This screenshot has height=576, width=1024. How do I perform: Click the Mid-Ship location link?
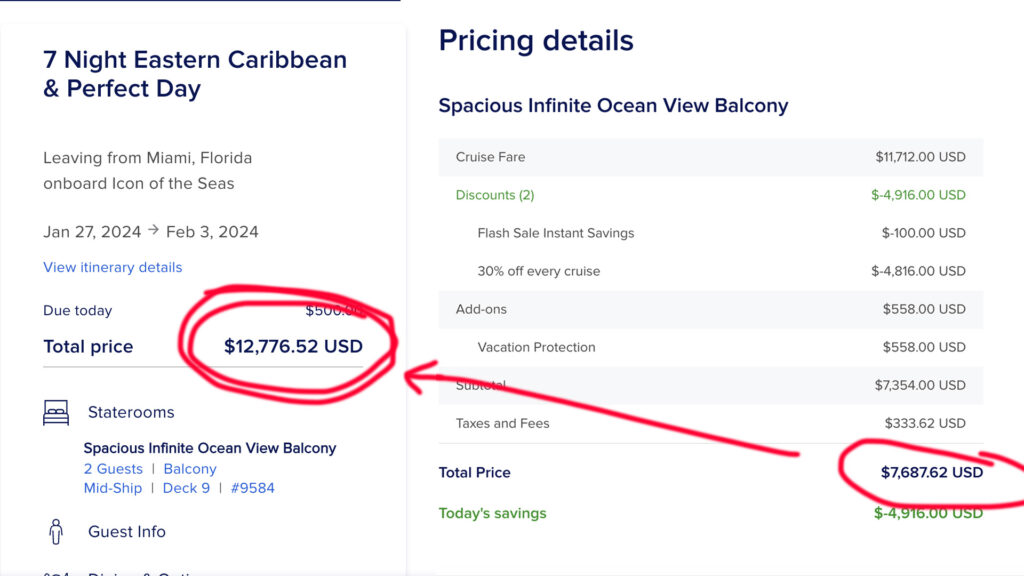tap(112, 488)
